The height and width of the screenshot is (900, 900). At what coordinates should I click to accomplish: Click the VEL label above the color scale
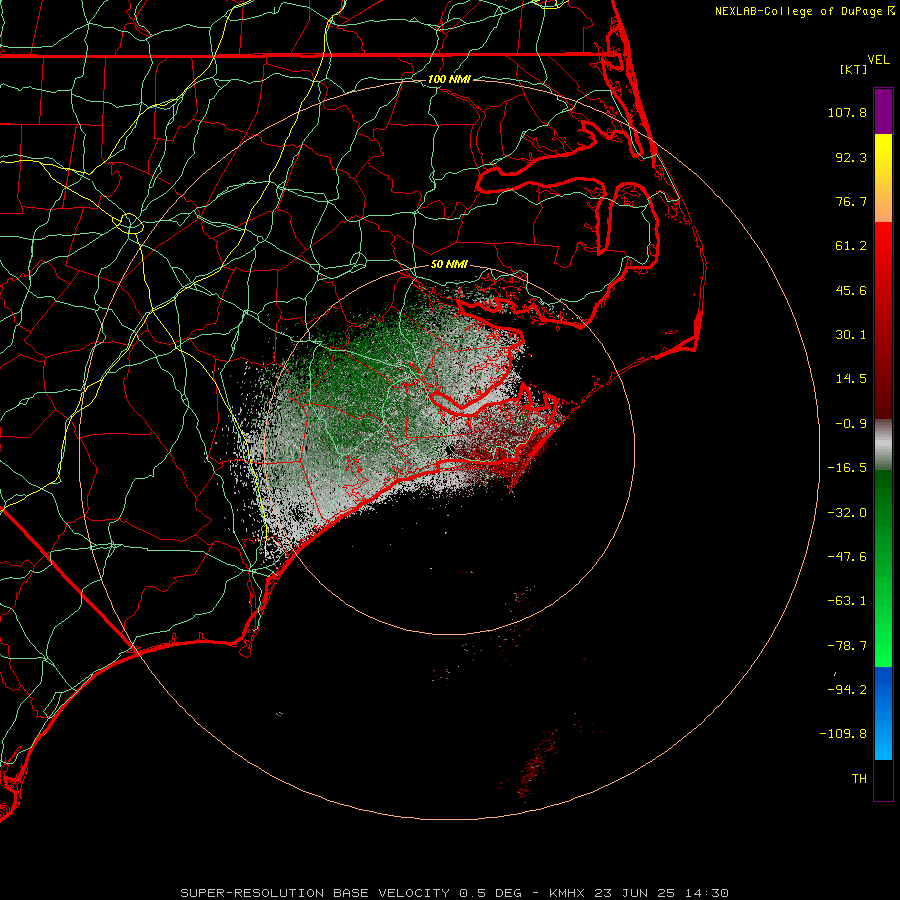[x=878, y=60]
